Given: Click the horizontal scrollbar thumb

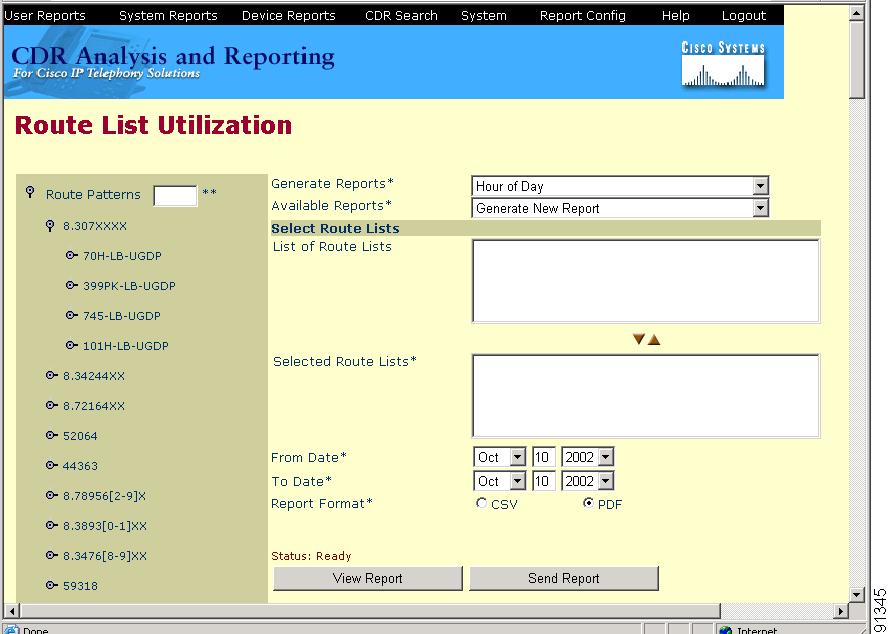Looking at the screenshot, I should pyautogui.click(x=370, y=611).
